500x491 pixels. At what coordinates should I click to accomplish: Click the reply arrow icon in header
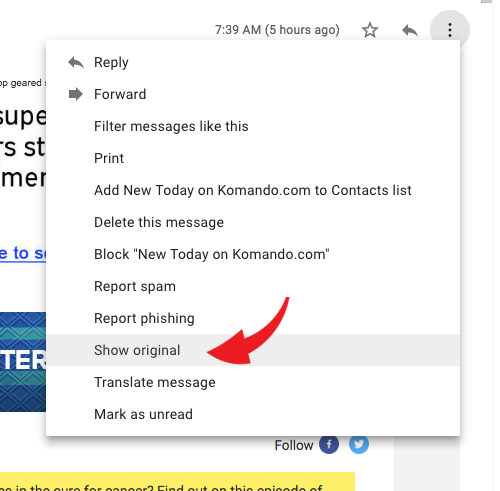[410, 30]
